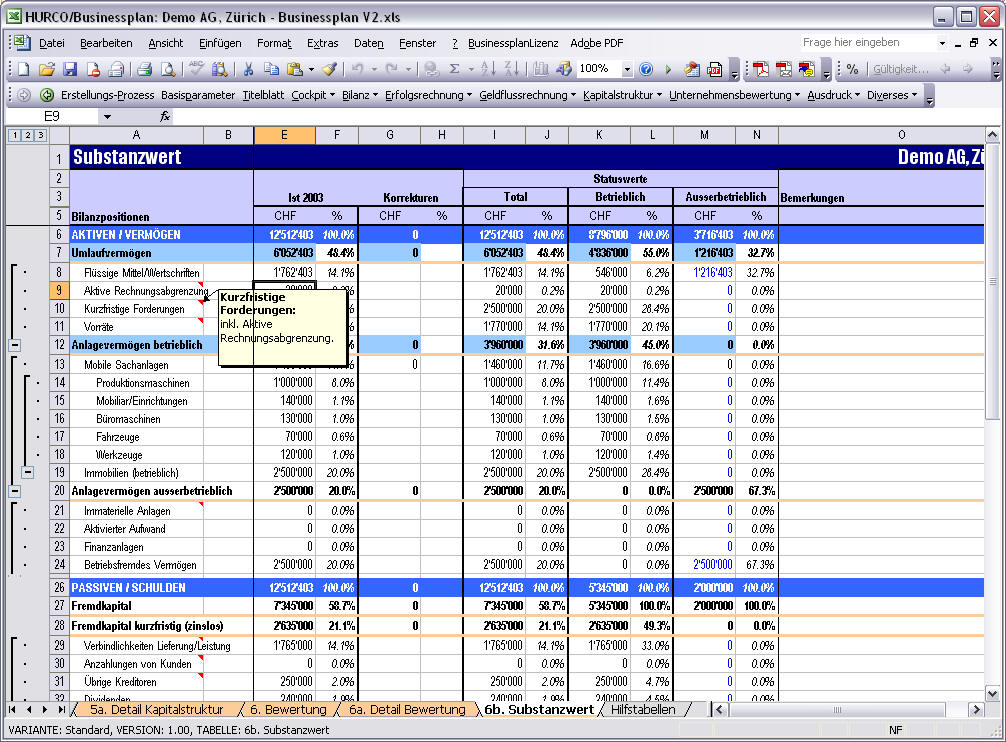Select column header E
Screen dimensions: 1006x742
[x=284, y=135]
